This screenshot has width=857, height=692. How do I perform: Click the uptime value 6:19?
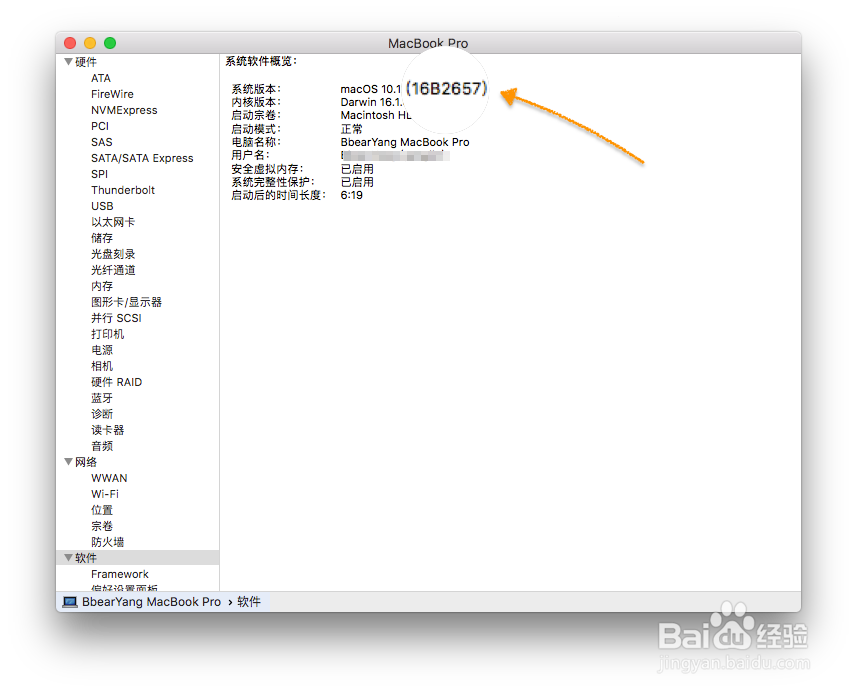point(351,195)
